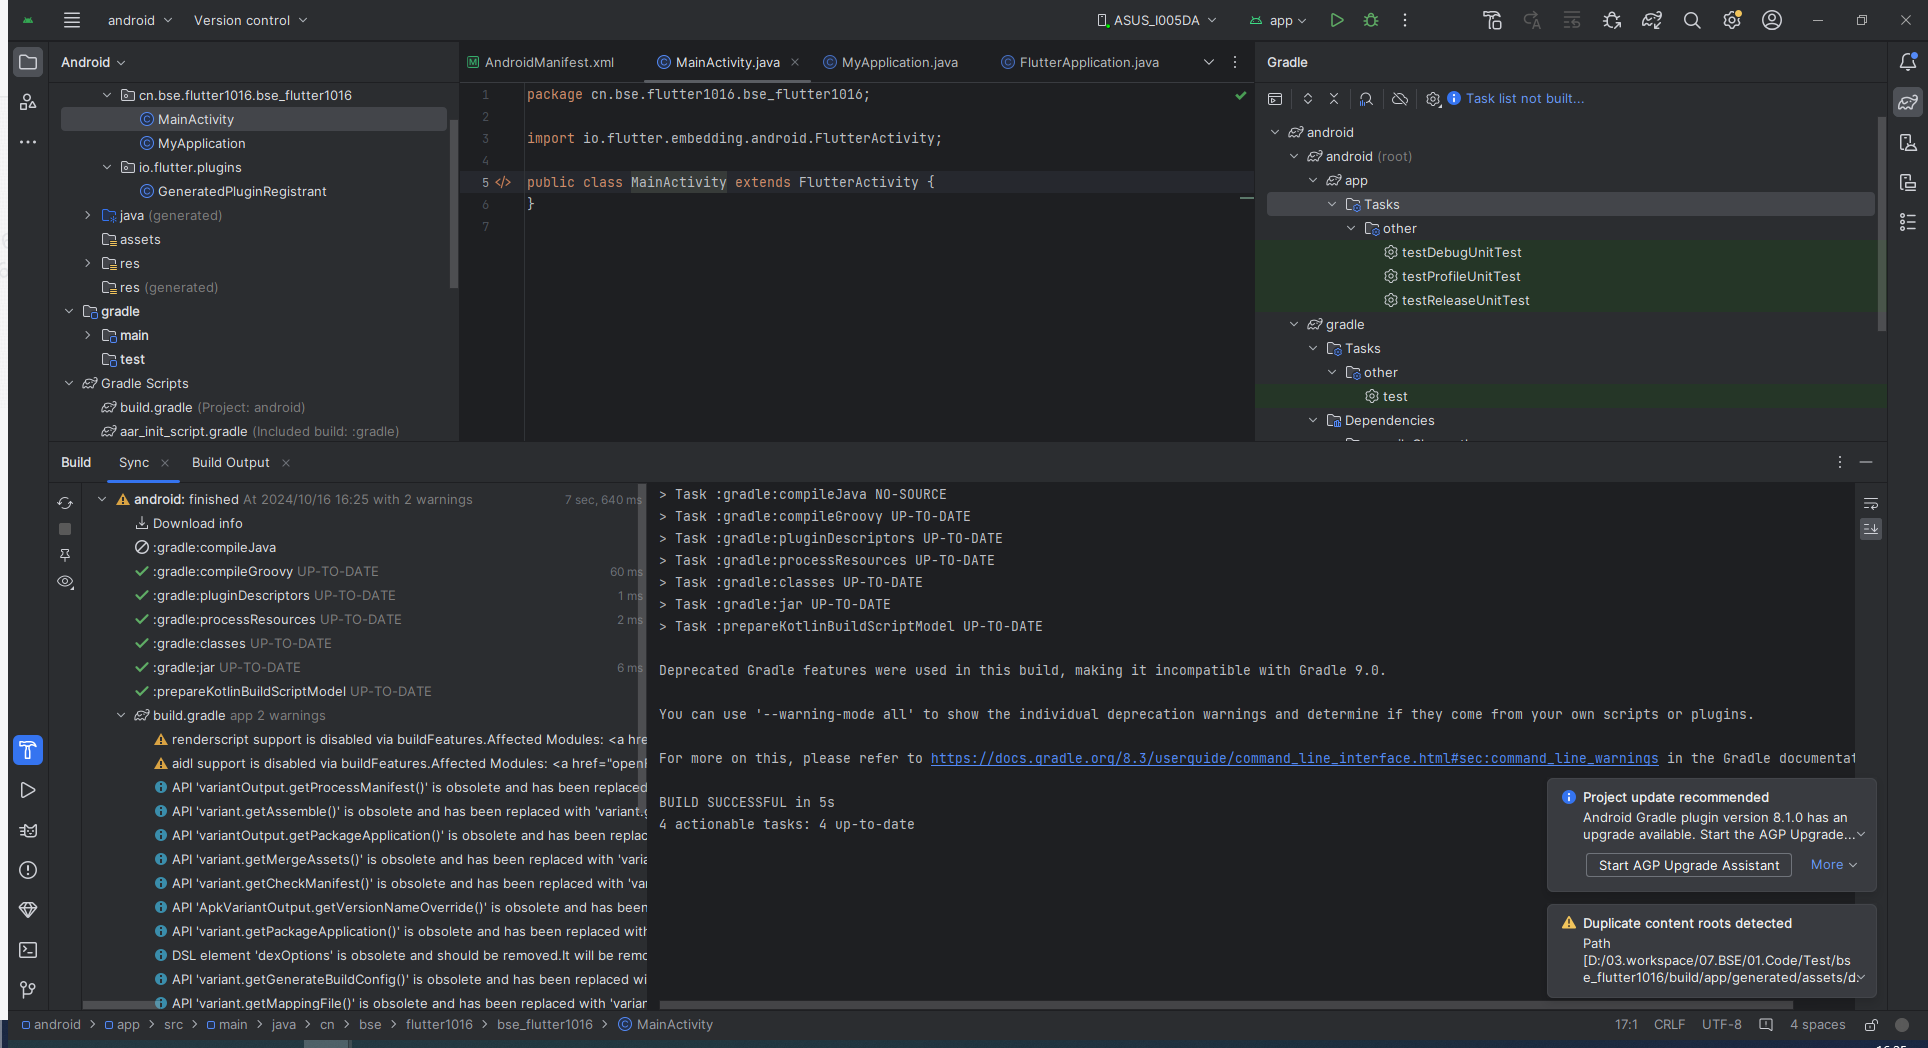Select build.gradle (Project: android) file

pos(203,407)
